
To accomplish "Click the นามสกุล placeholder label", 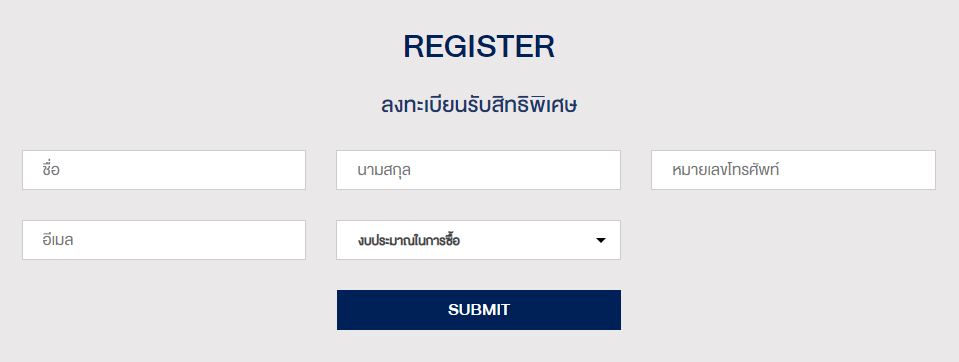I will (x=383, y=171).
